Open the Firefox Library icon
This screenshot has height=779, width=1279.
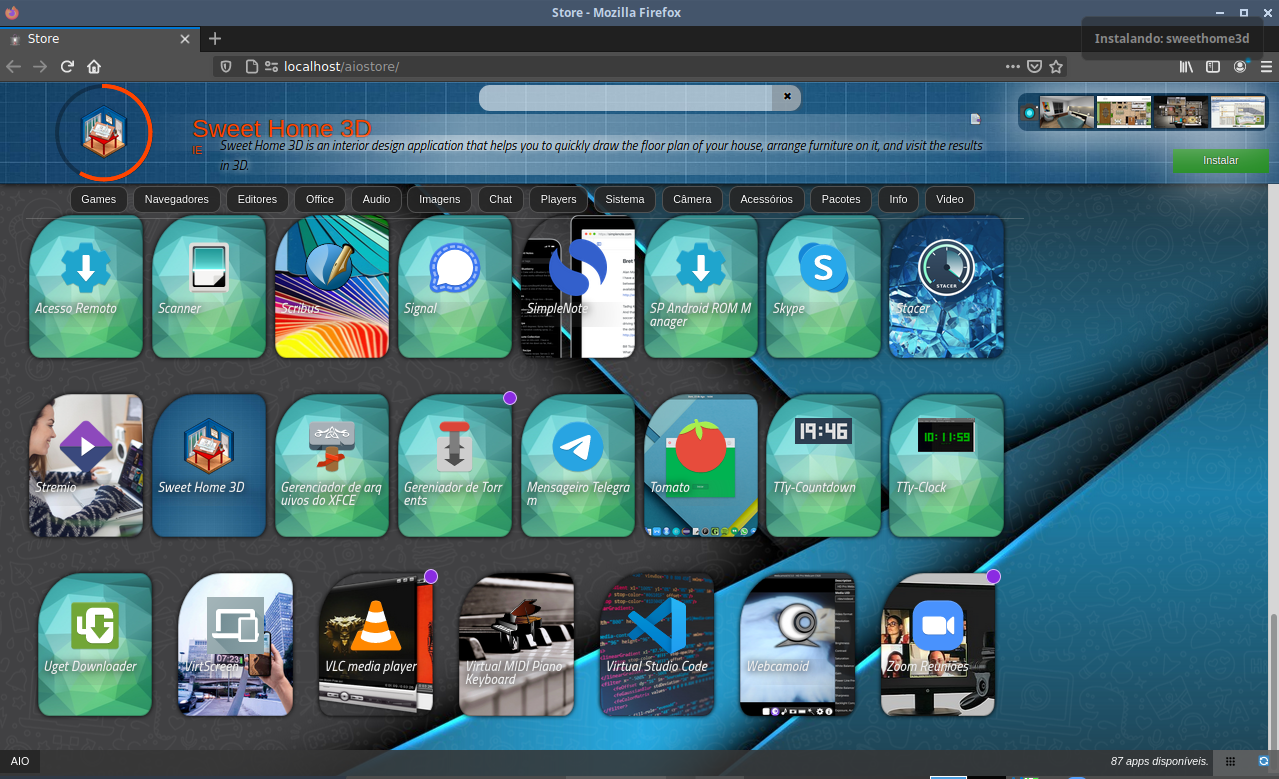coord(1186,67)
